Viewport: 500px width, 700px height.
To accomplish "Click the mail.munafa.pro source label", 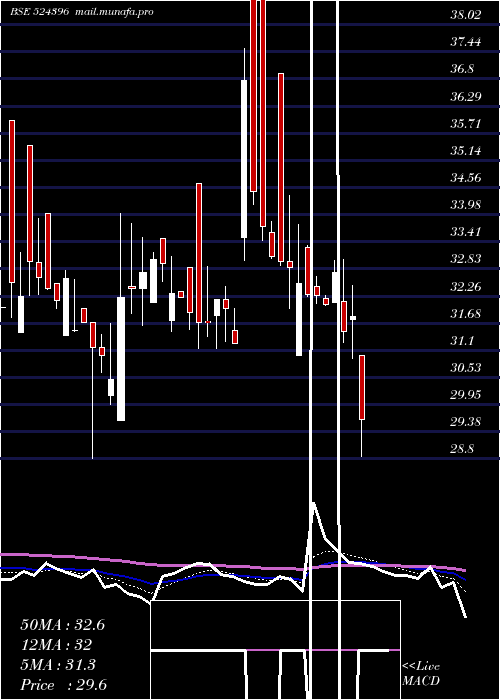I will [113, 12].
